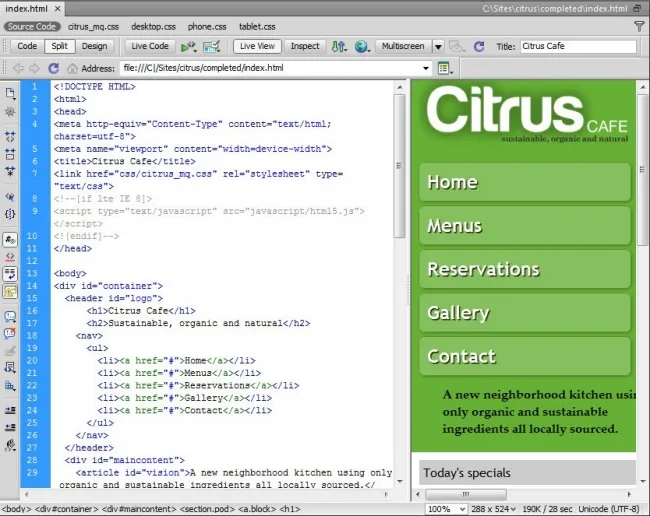Toggle Inspect mode on
This screenshot has width=650, height=516.
(x=305, y=46)
